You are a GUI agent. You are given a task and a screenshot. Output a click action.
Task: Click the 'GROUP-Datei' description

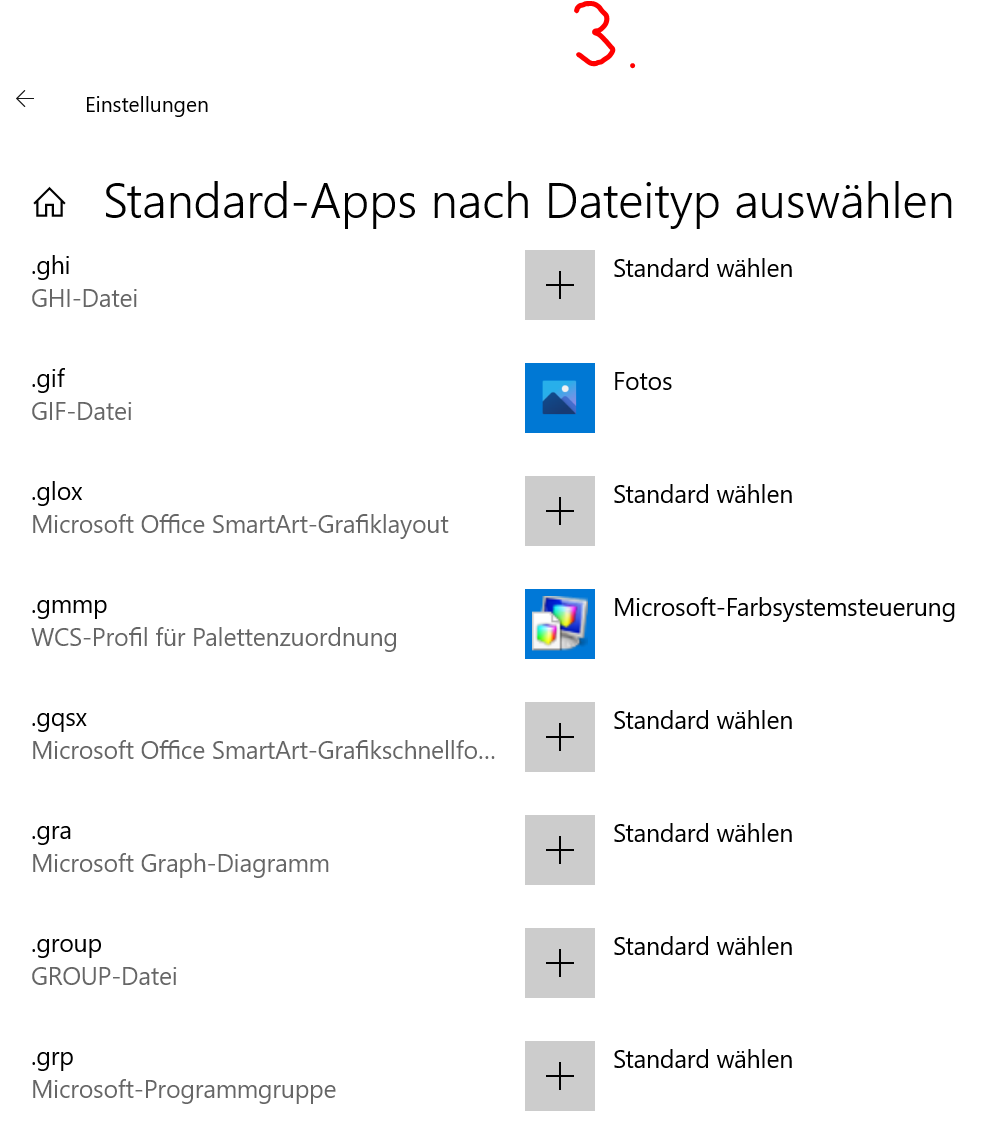pyautogui.click(x=104, y=977)
